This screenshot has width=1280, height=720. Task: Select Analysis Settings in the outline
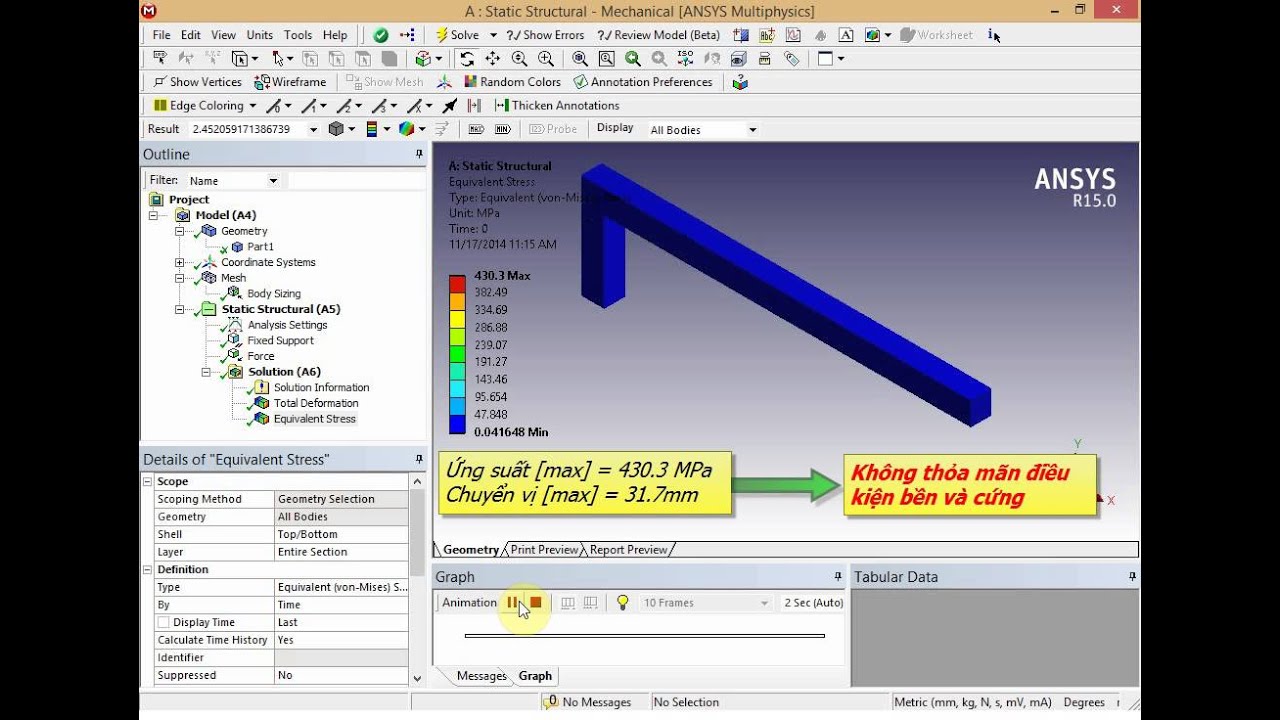pos(287,325)
